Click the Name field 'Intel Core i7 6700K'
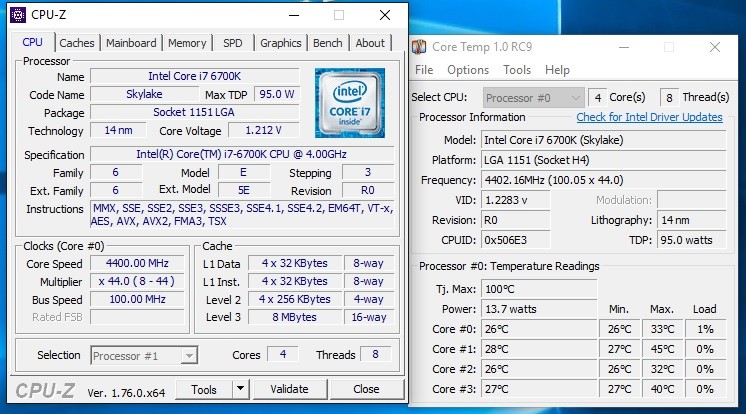Image resolution: width=746 pixels, height=414 pixels. (195, 76)
